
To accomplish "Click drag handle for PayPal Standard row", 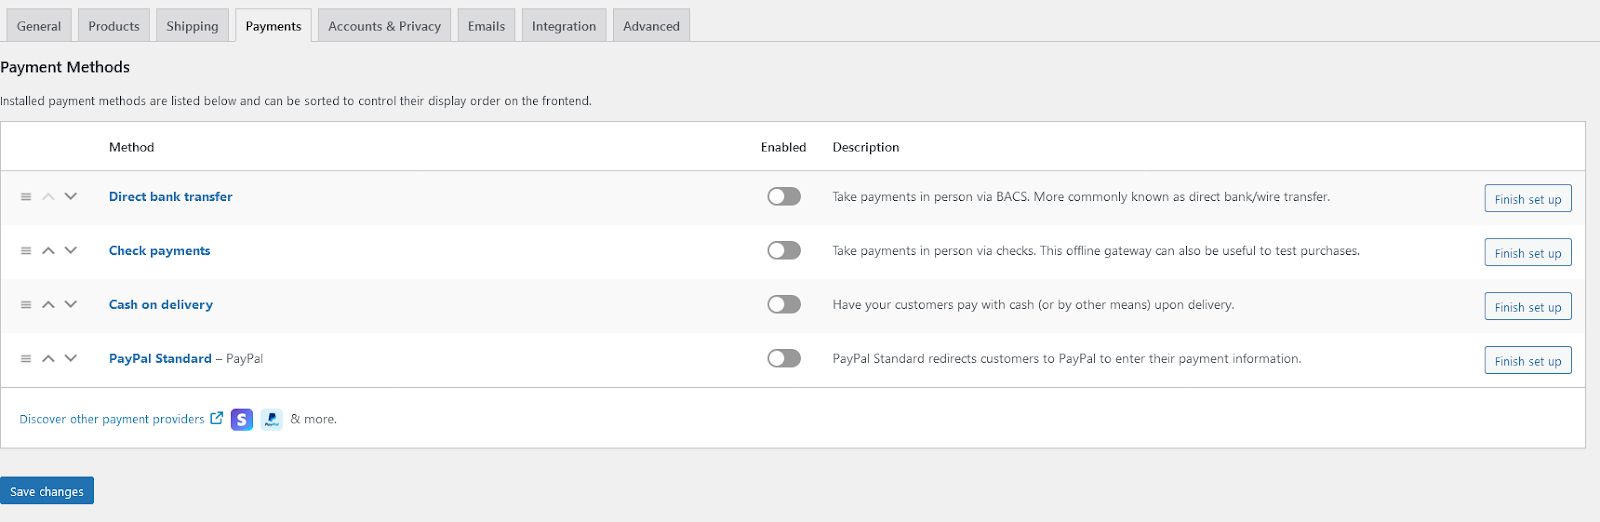I will (x=26, y=359).
